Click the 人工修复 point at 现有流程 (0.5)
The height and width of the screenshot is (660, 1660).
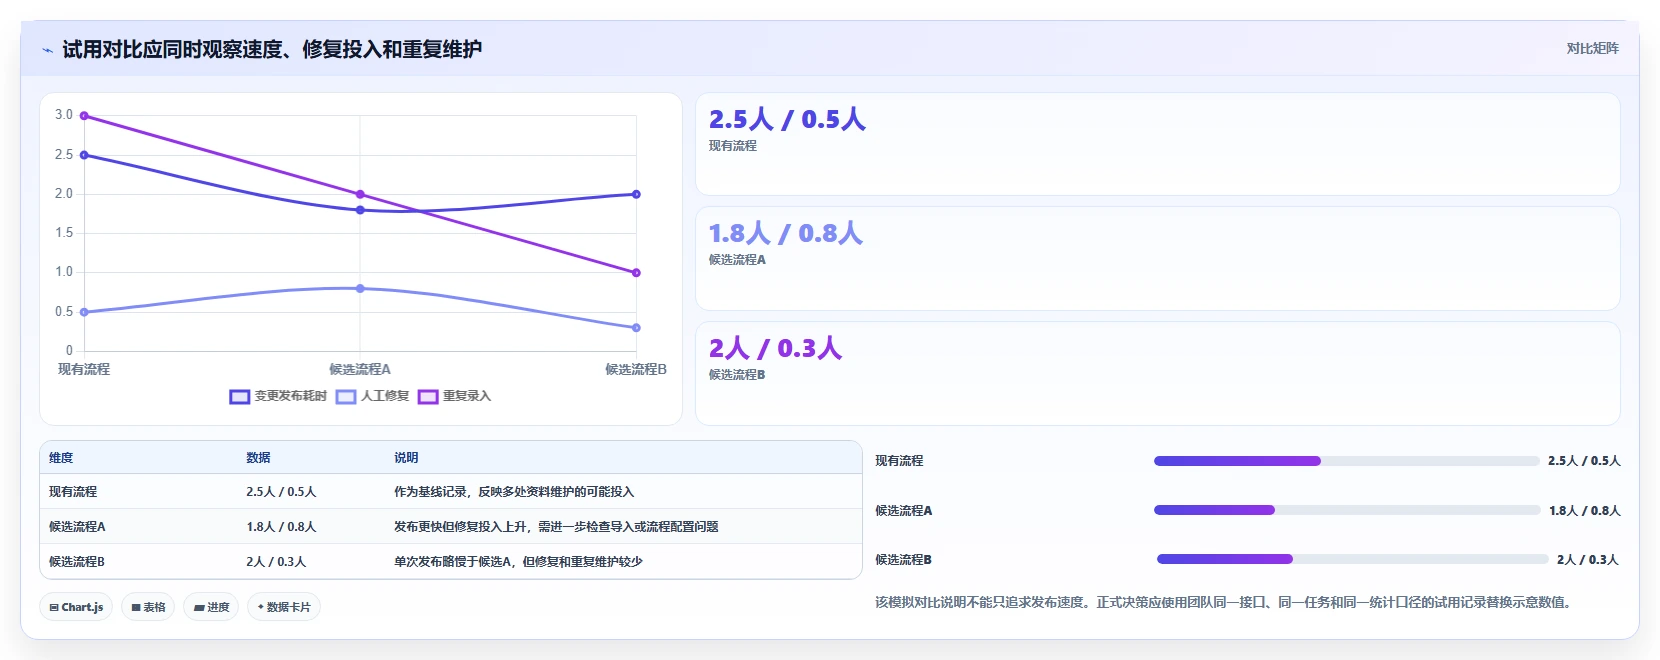(84, 312)
